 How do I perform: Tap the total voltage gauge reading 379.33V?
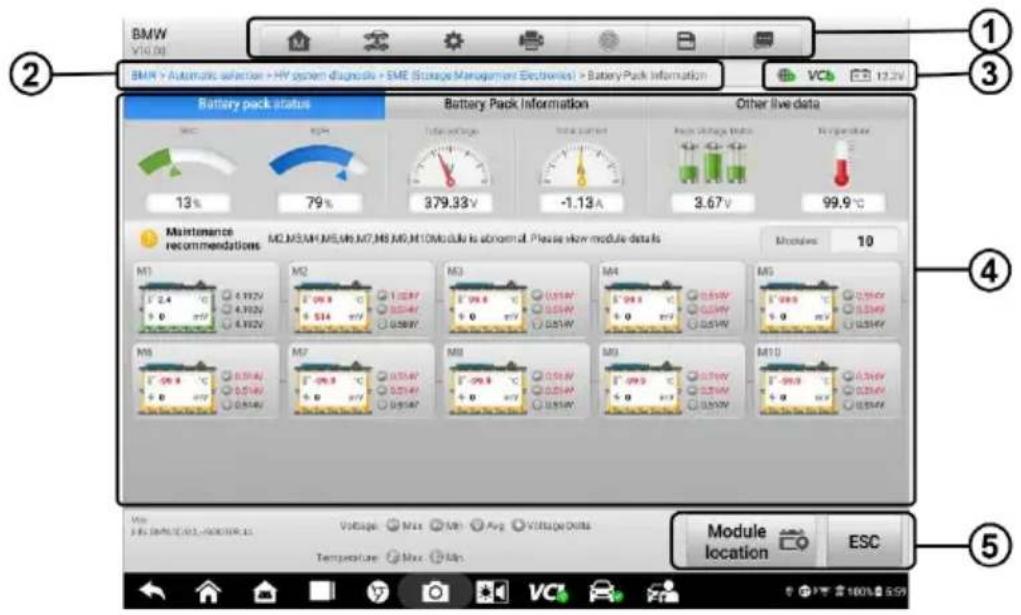[451, 169]
